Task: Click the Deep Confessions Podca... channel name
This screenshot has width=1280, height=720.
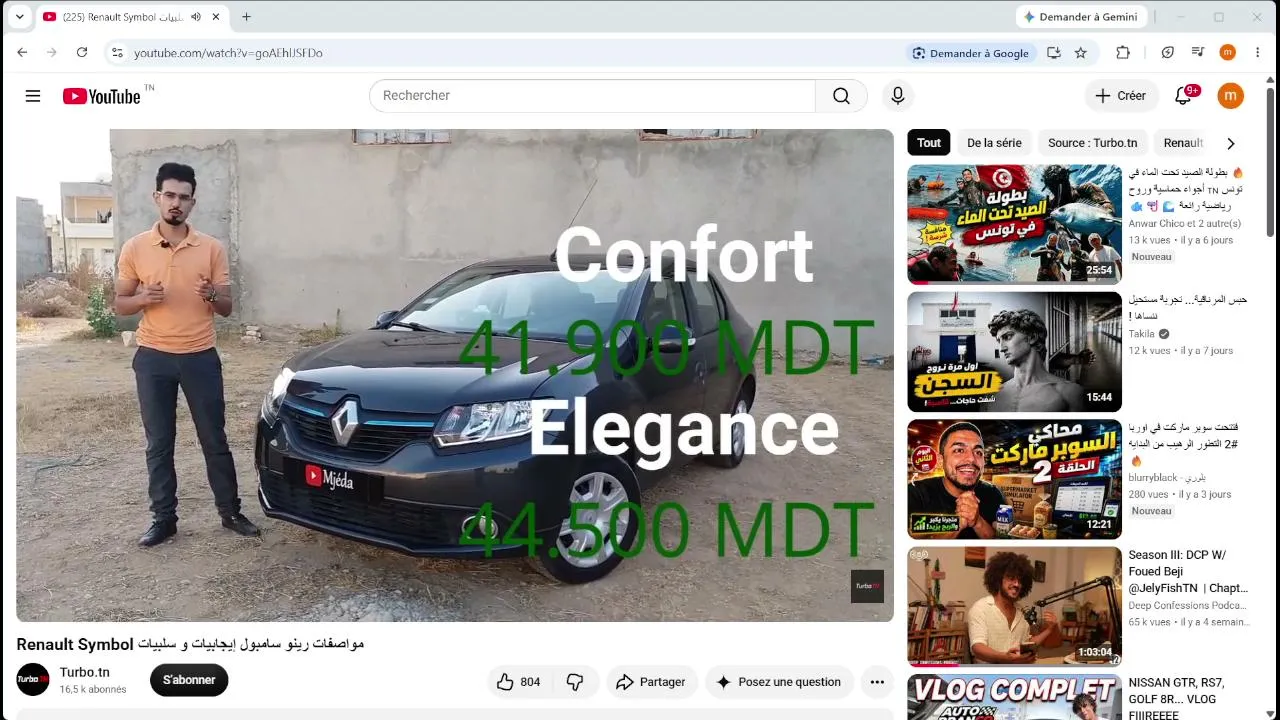Action: point(1188,605)
